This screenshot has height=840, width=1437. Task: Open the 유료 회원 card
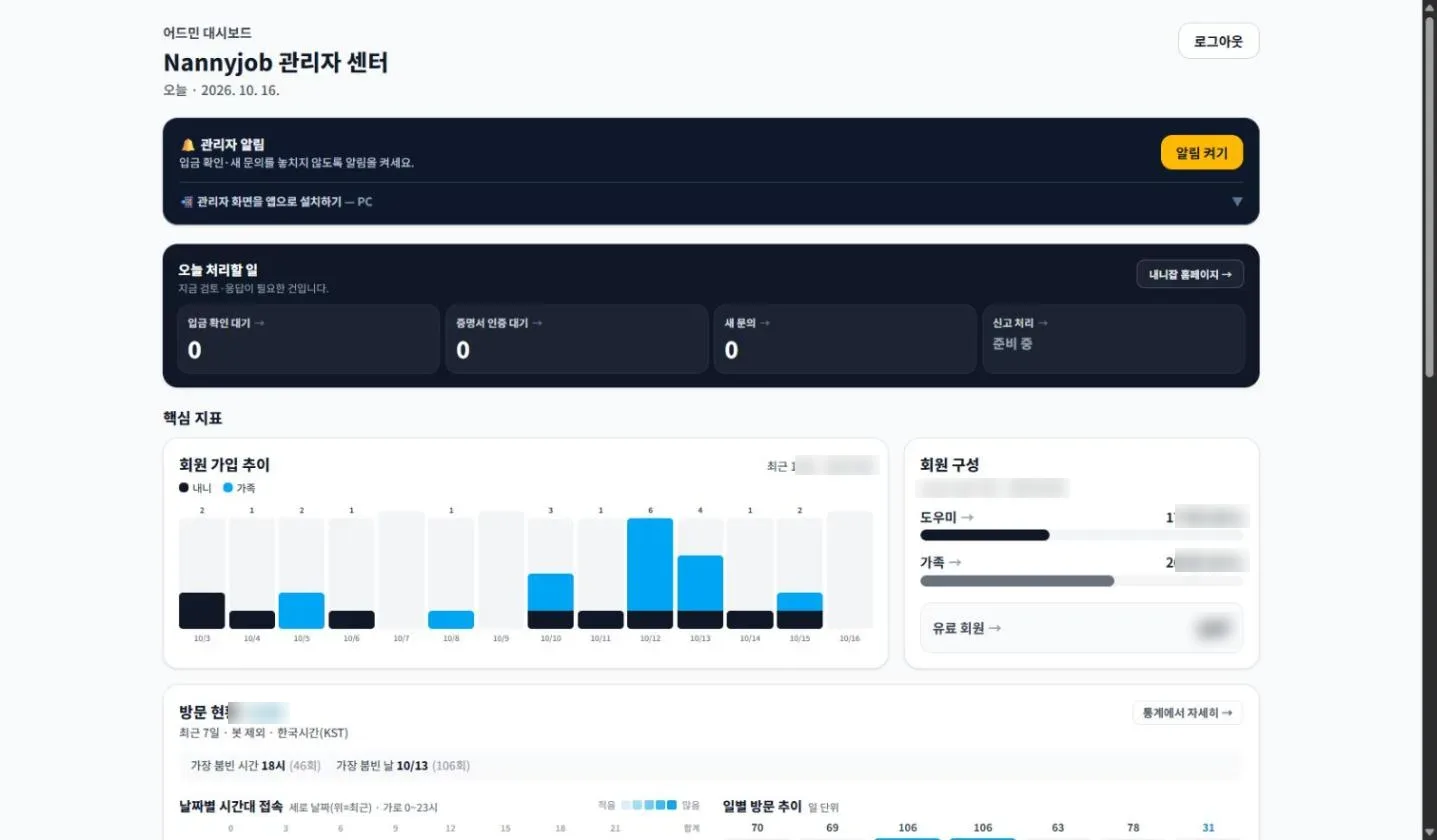tap(1081, 628)
